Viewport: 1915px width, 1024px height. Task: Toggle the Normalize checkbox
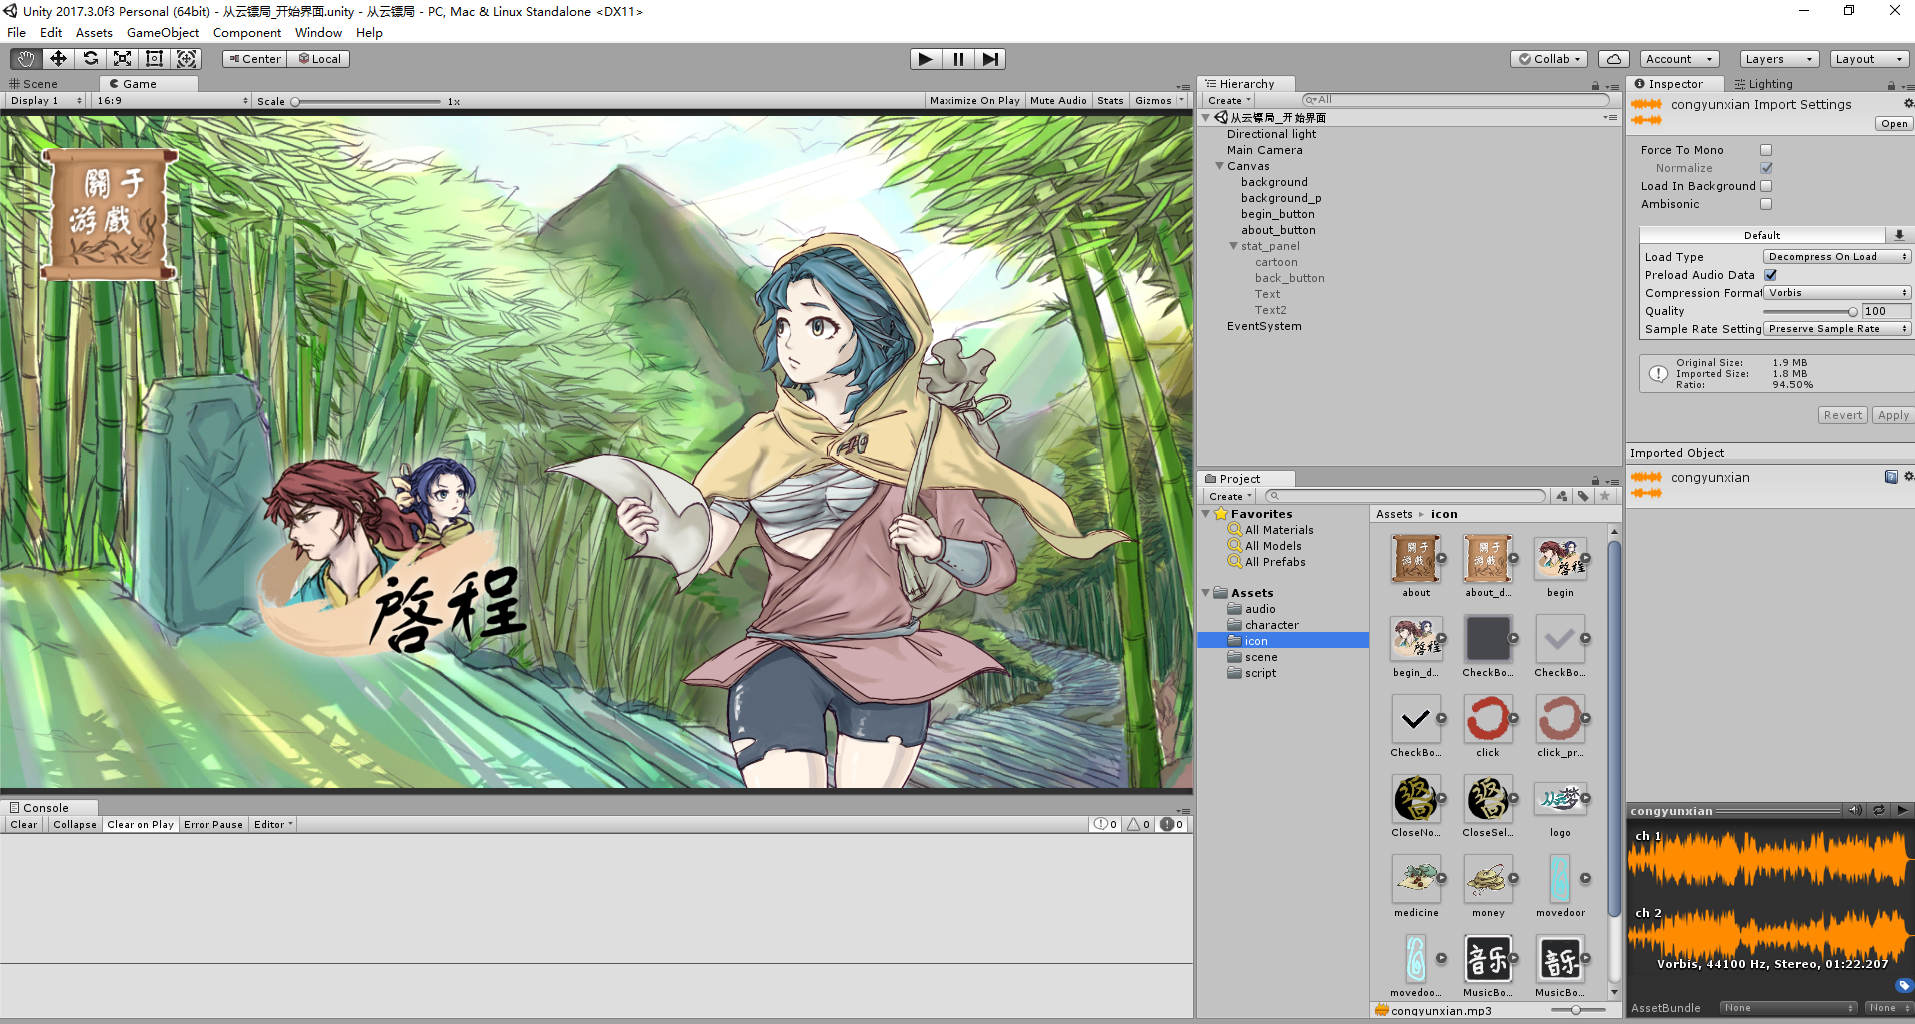coord(1766,168)
